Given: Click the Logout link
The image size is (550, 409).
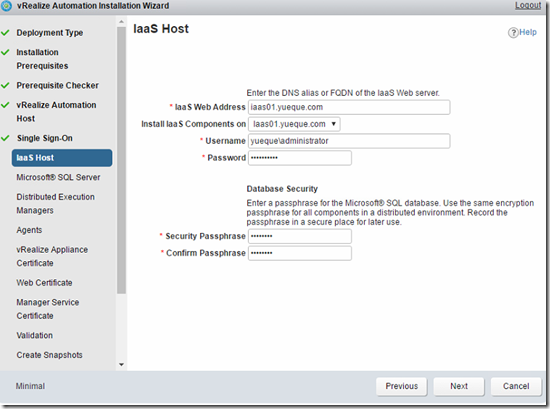Looking at the screenshot, I should [x=528, y=6].
